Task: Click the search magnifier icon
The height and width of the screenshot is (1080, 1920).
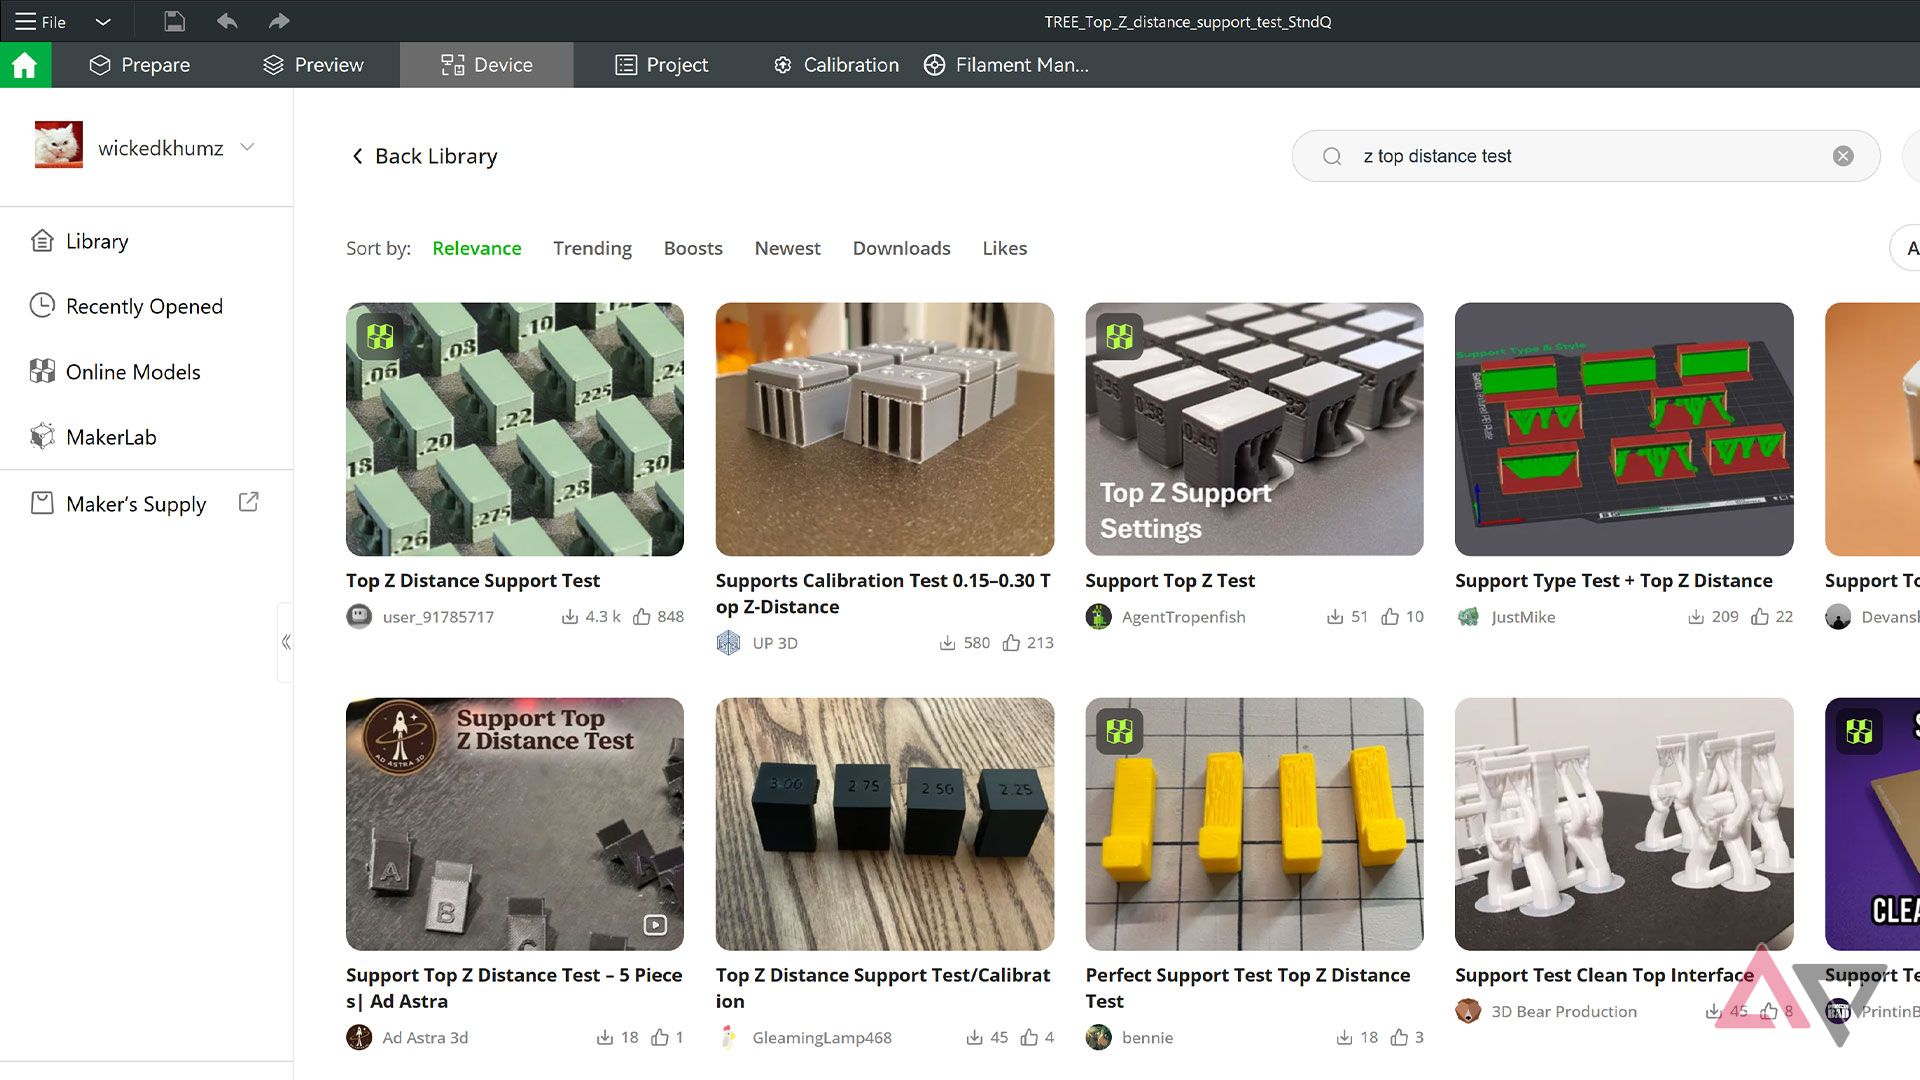Action: 1332,156
